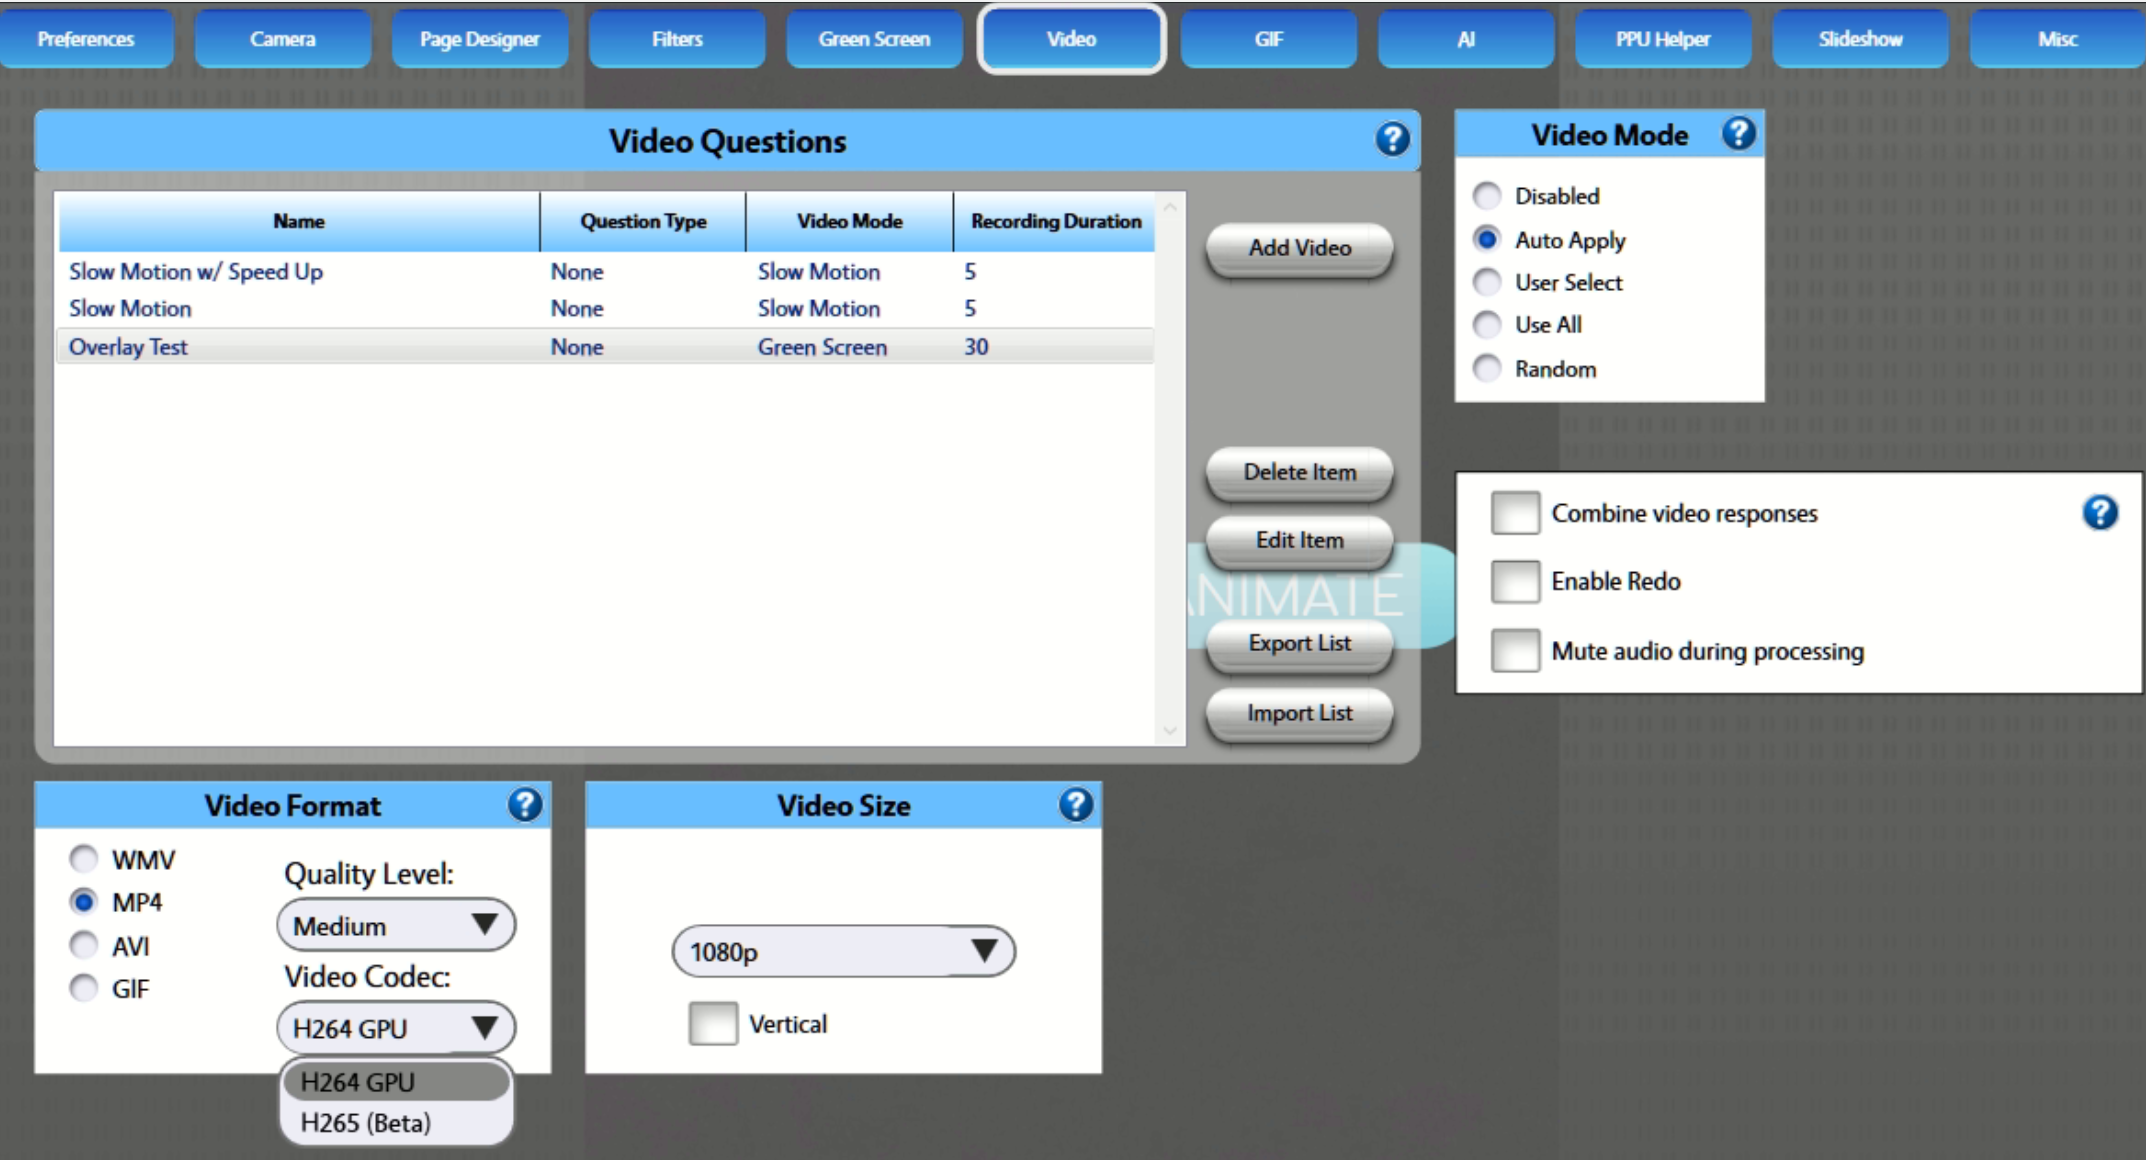Open the 1080p video size dropdown
Screen dimensions: 2146x1160
pyautogui.click(x=843, y=951)
